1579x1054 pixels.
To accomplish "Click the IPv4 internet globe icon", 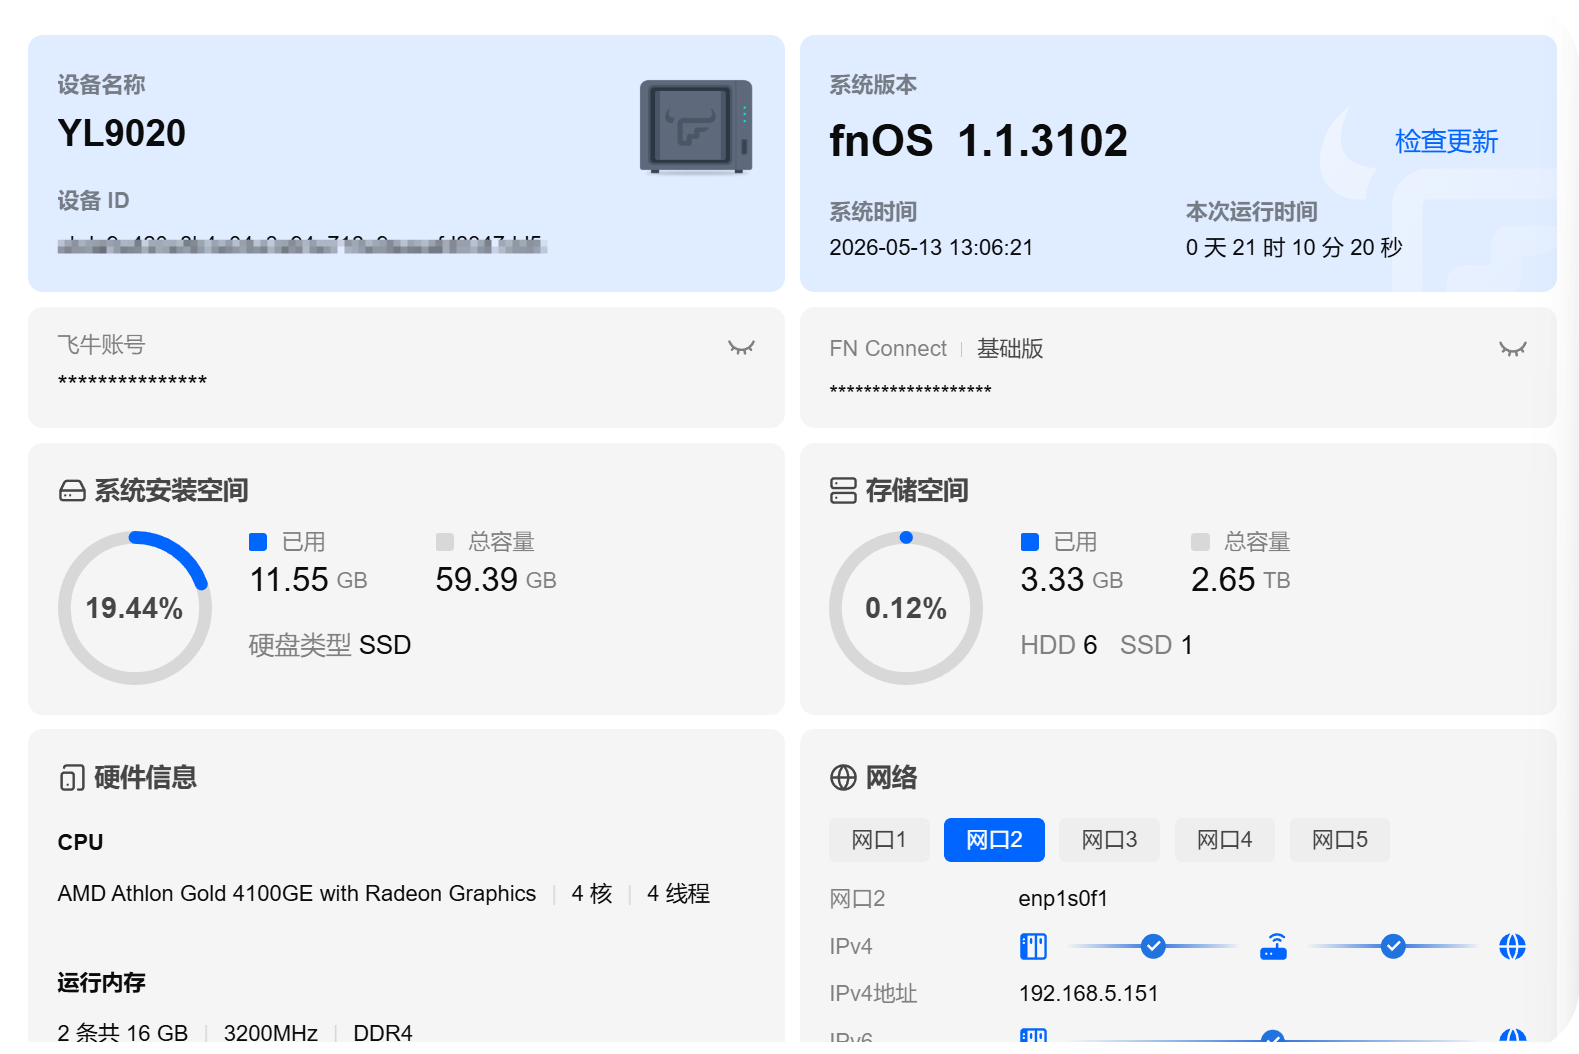I will [1512, 946].
